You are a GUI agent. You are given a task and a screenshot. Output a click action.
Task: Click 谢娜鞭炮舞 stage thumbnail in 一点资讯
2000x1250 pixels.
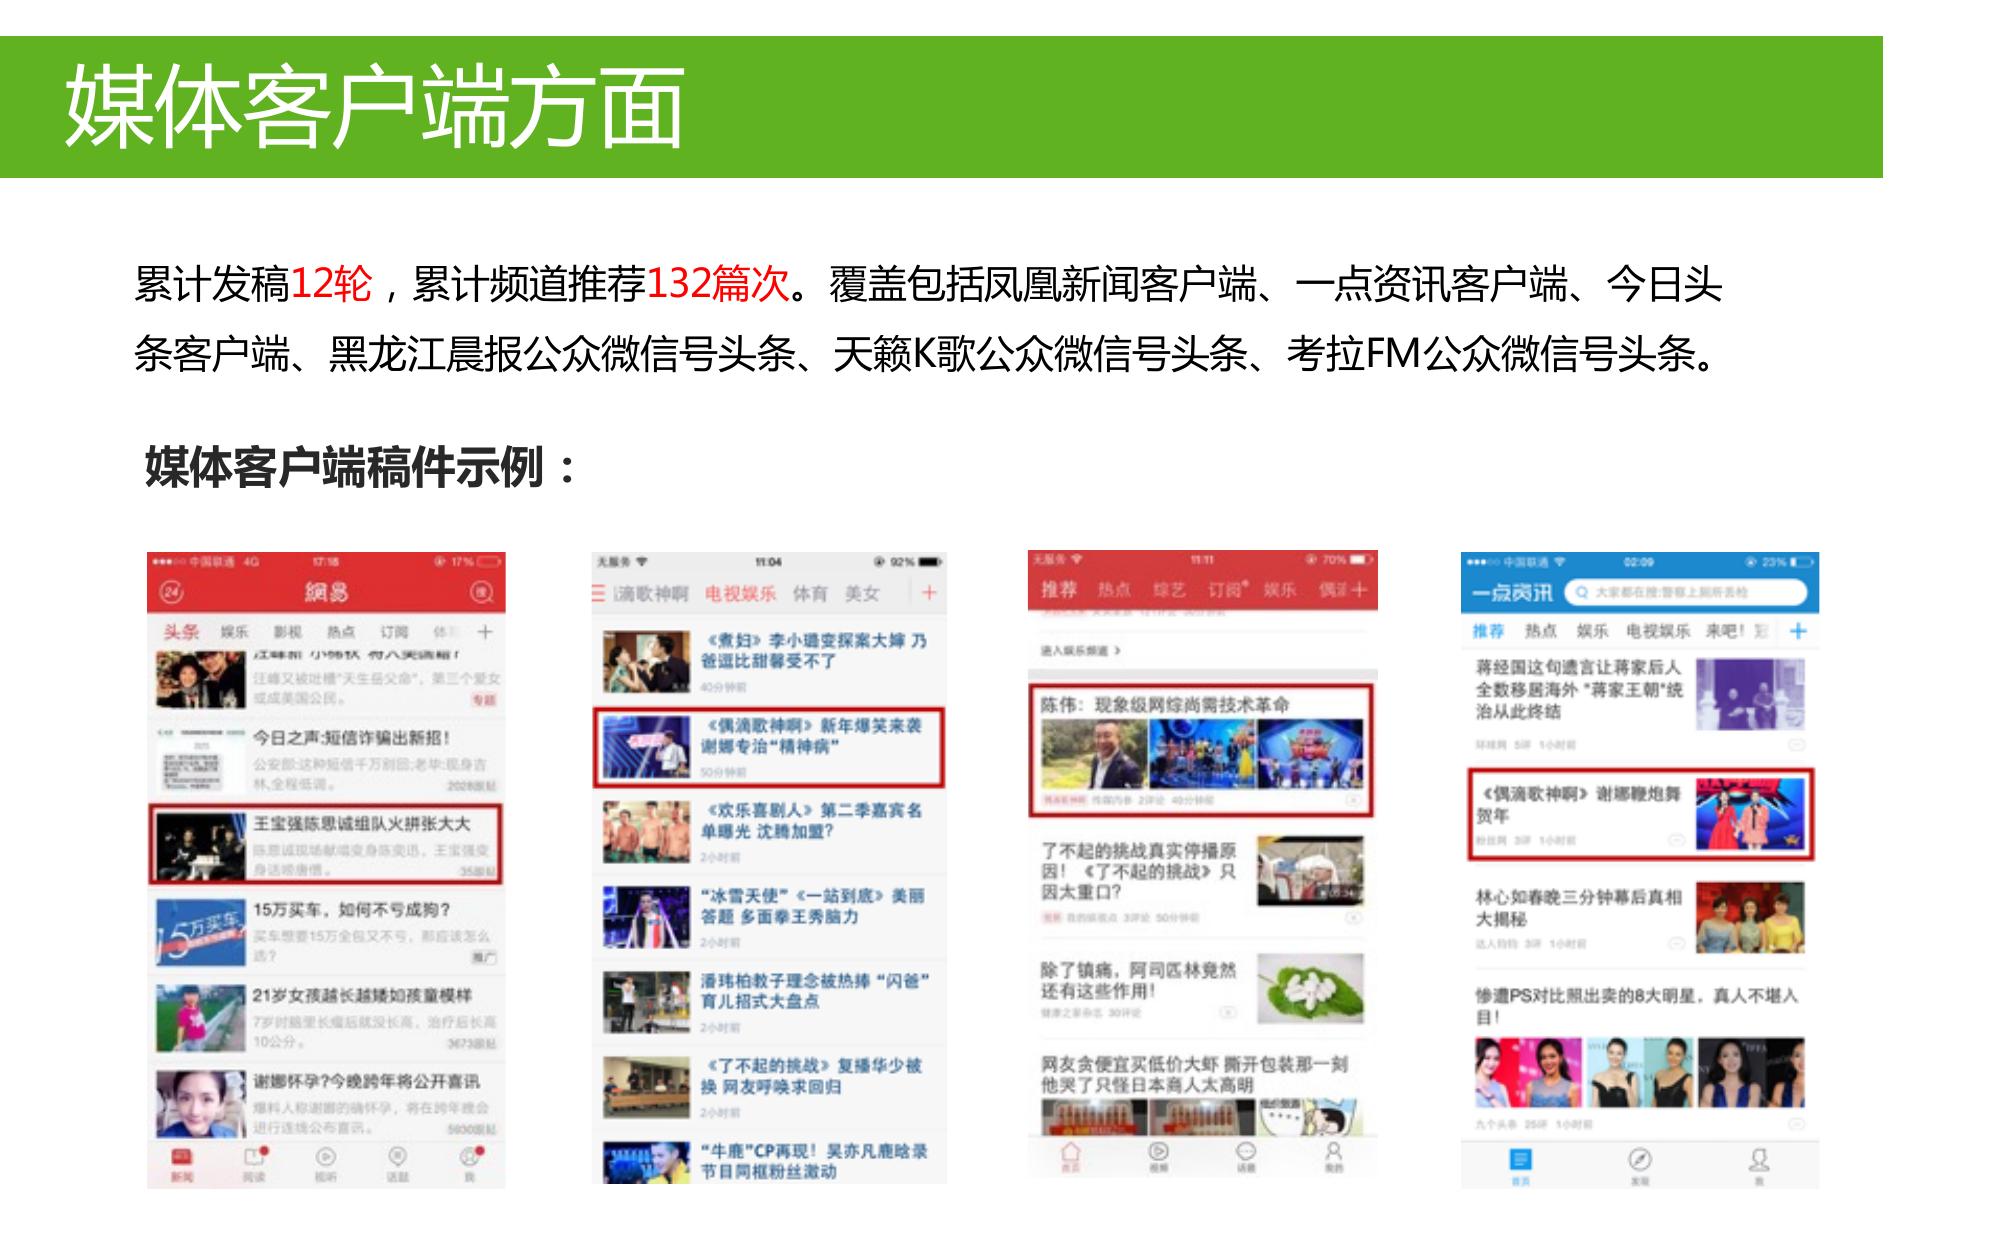(x=1751, y=815)
